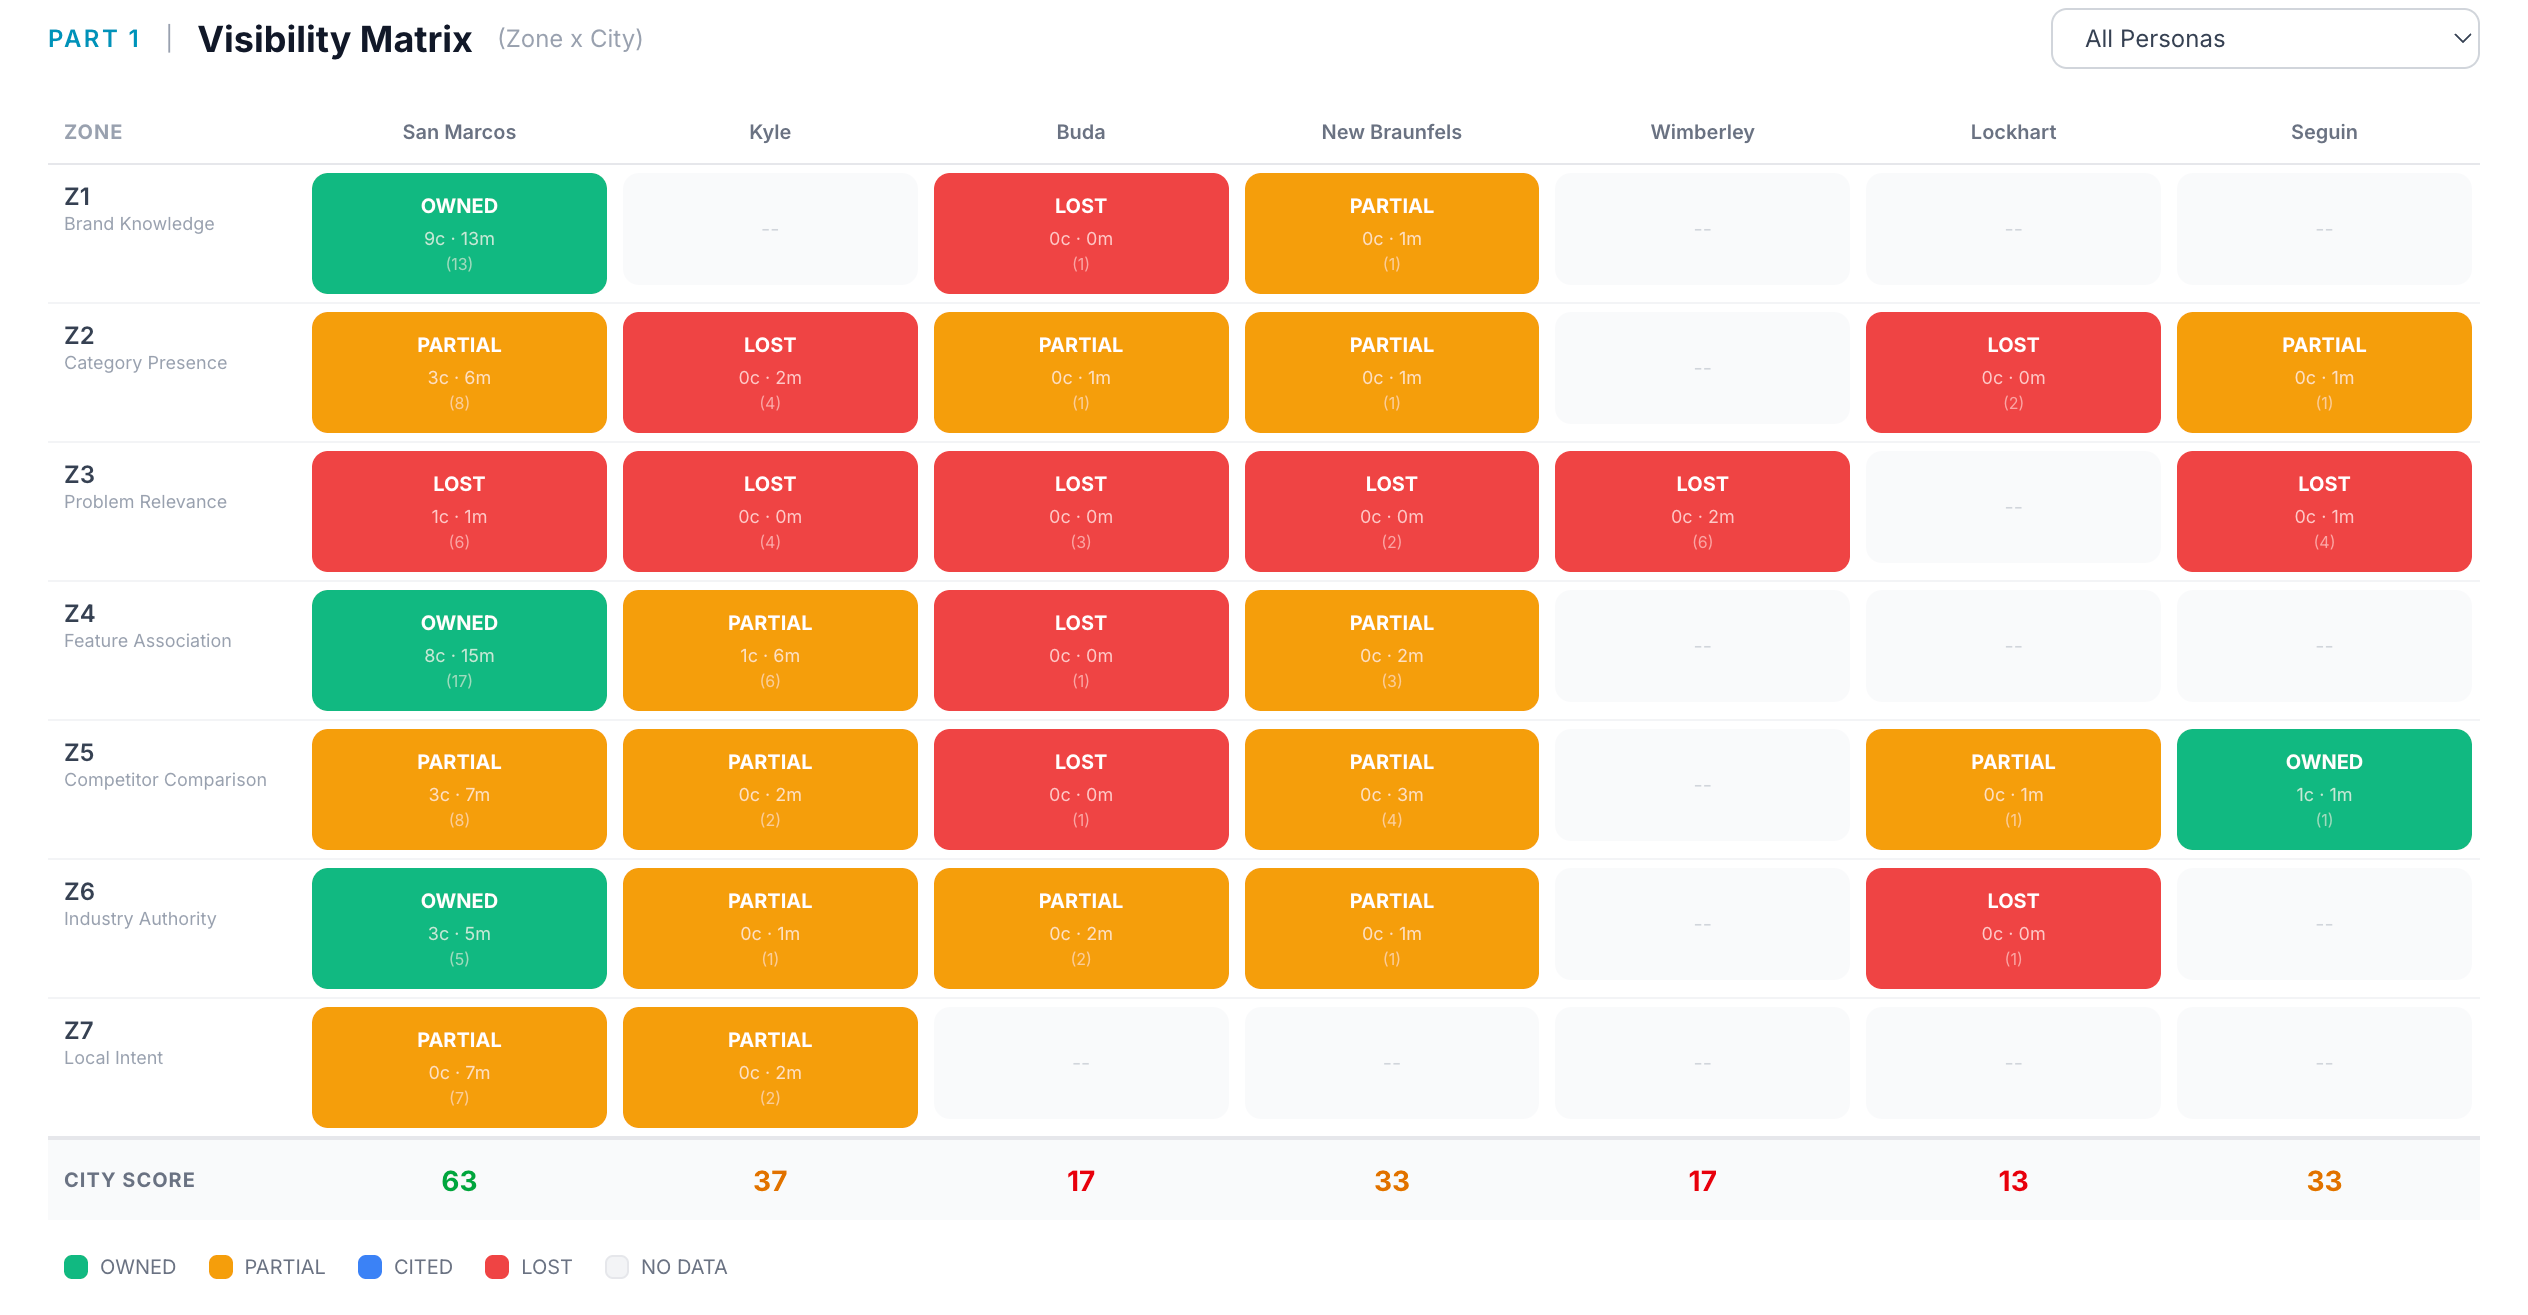Open Z1 New Braunfels PARTIAL cell
Screen dimensions: 2528x1315
(x=1391, y=233)
